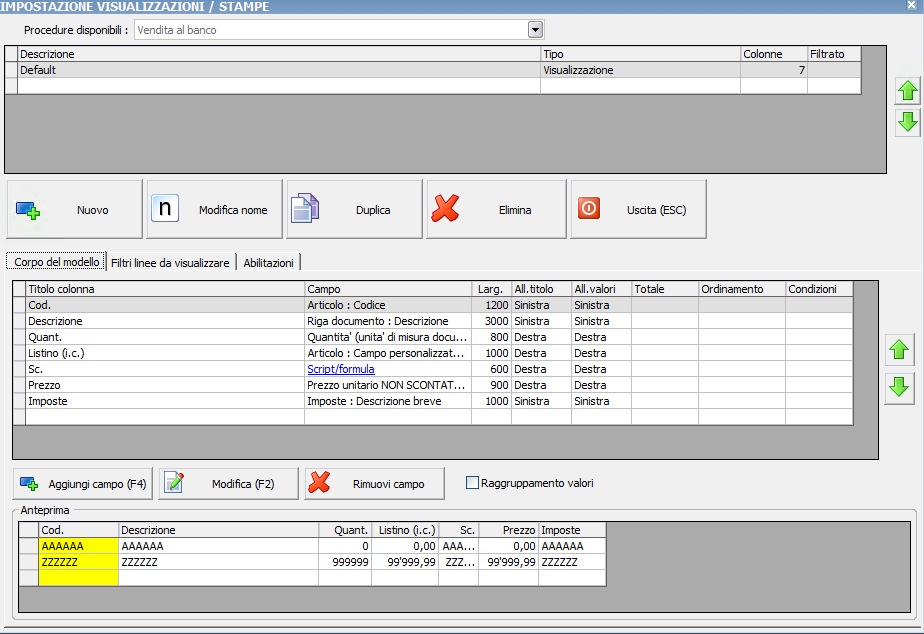Click the green up arrow beside the models list

(908, 91)
